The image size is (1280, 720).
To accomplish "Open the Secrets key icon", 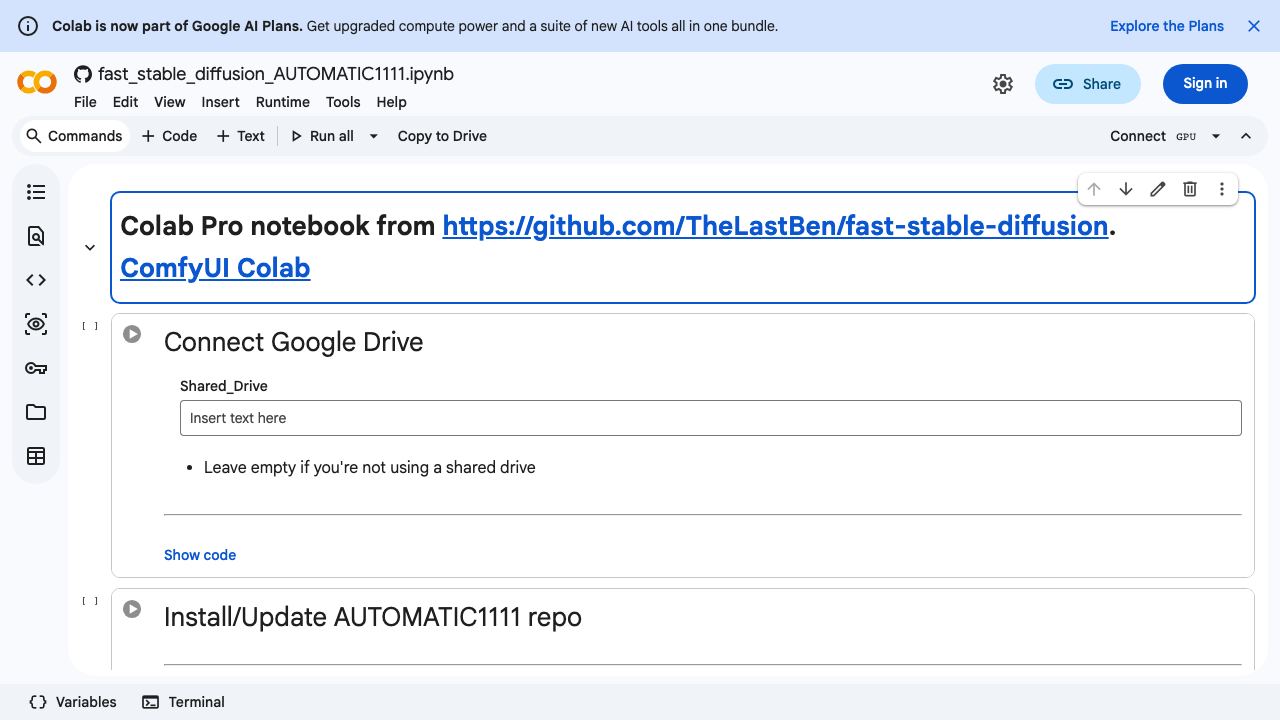I will (36, 368).
